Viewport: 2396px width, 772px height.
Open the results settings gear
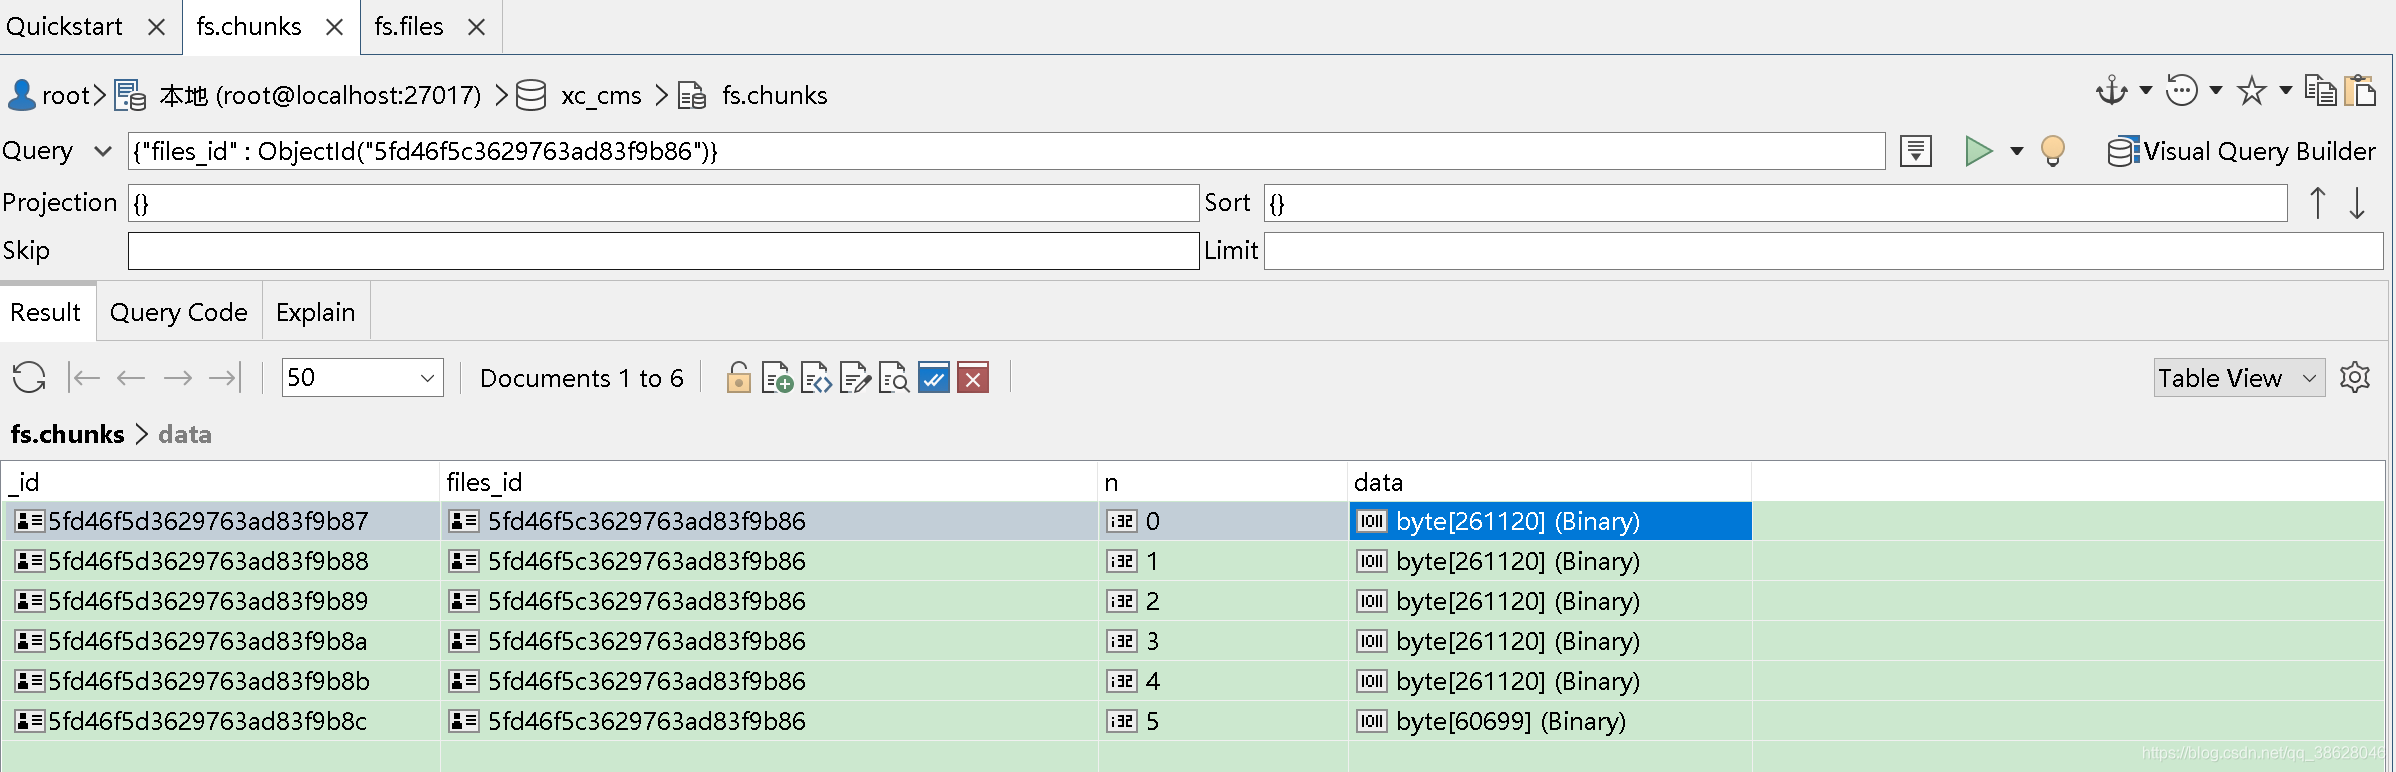2355,378
